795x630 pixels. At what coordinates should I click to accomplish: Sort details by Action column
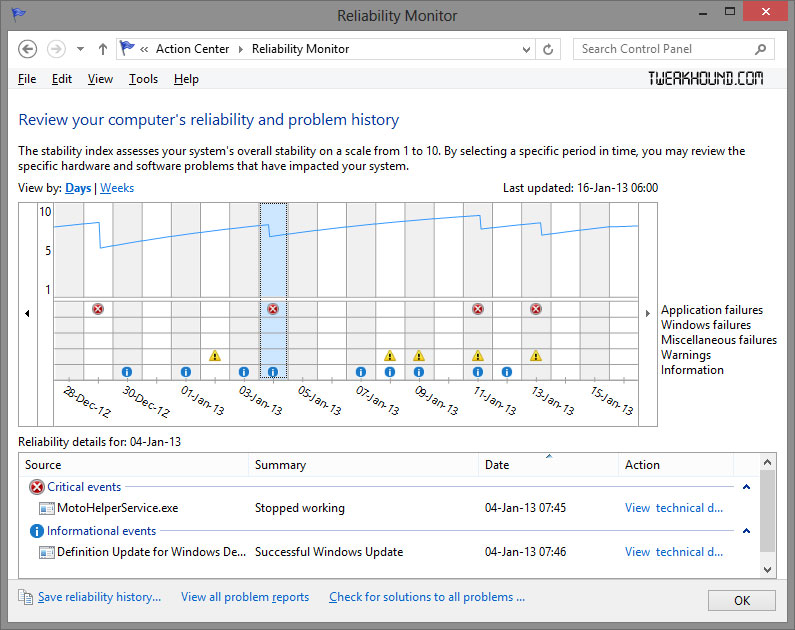(676, 465)
